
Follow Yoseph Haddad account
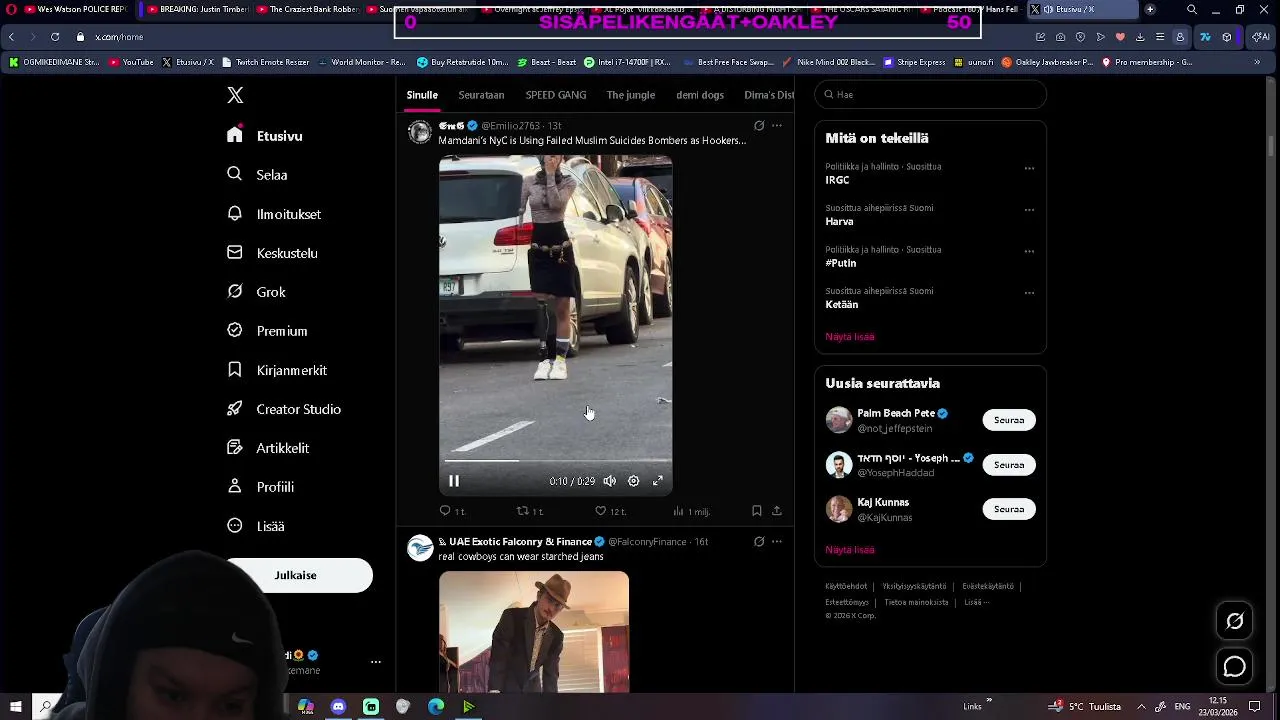(1009, 465)
